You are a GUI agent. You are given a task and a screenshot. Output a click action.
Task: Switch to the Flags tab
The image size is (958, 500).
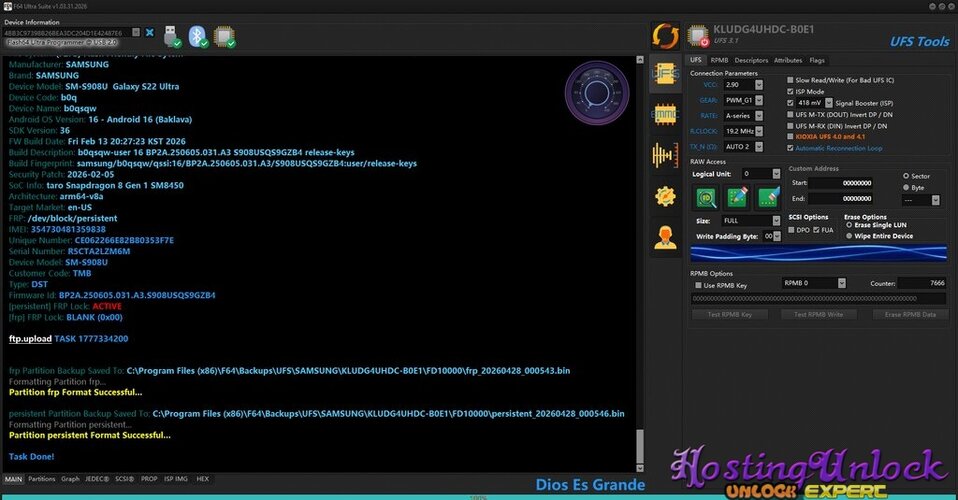[x=817, y=61]
